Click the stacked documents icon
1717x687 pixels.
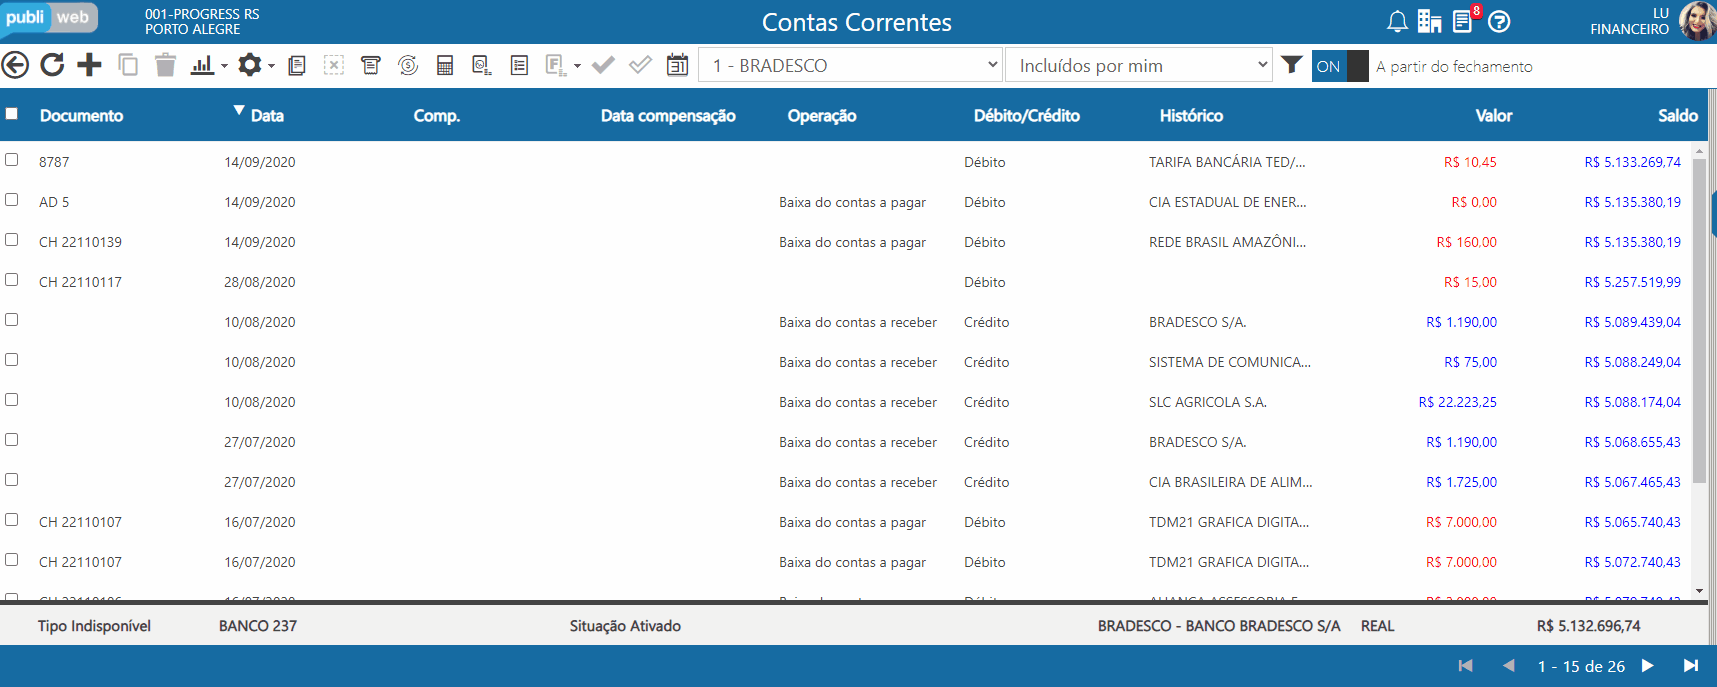pos(297,65)
